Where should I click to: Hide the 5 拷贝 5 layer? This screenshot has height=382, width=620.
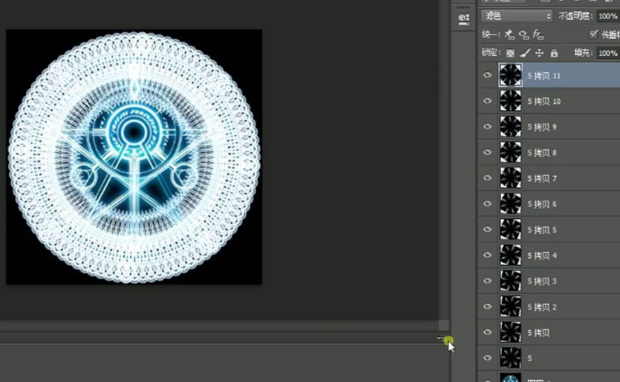pos(487,229)
